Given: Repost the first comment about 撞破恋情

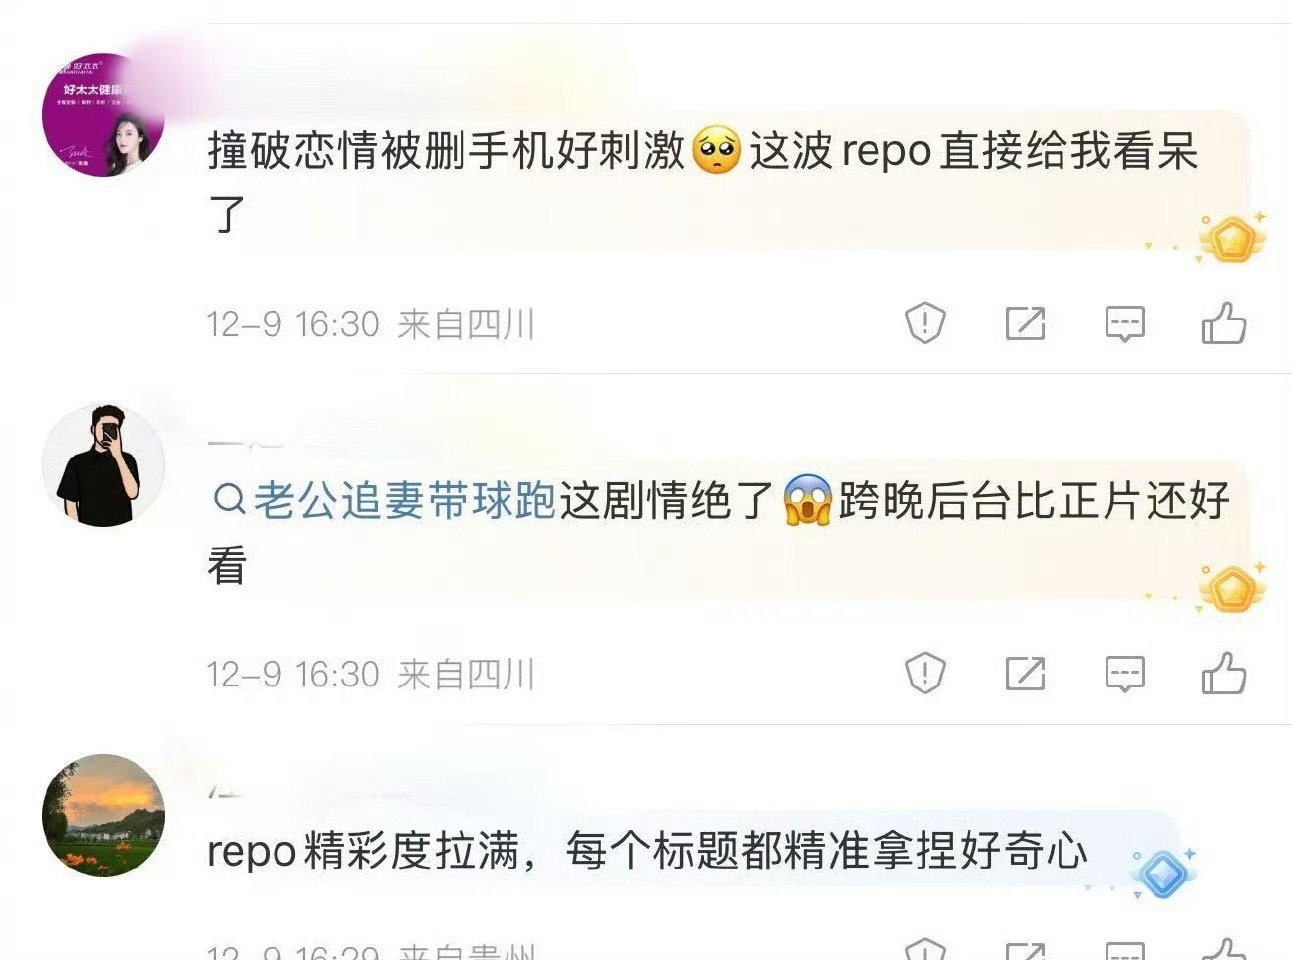Looking at the screenshot, I should [1025, 323].
